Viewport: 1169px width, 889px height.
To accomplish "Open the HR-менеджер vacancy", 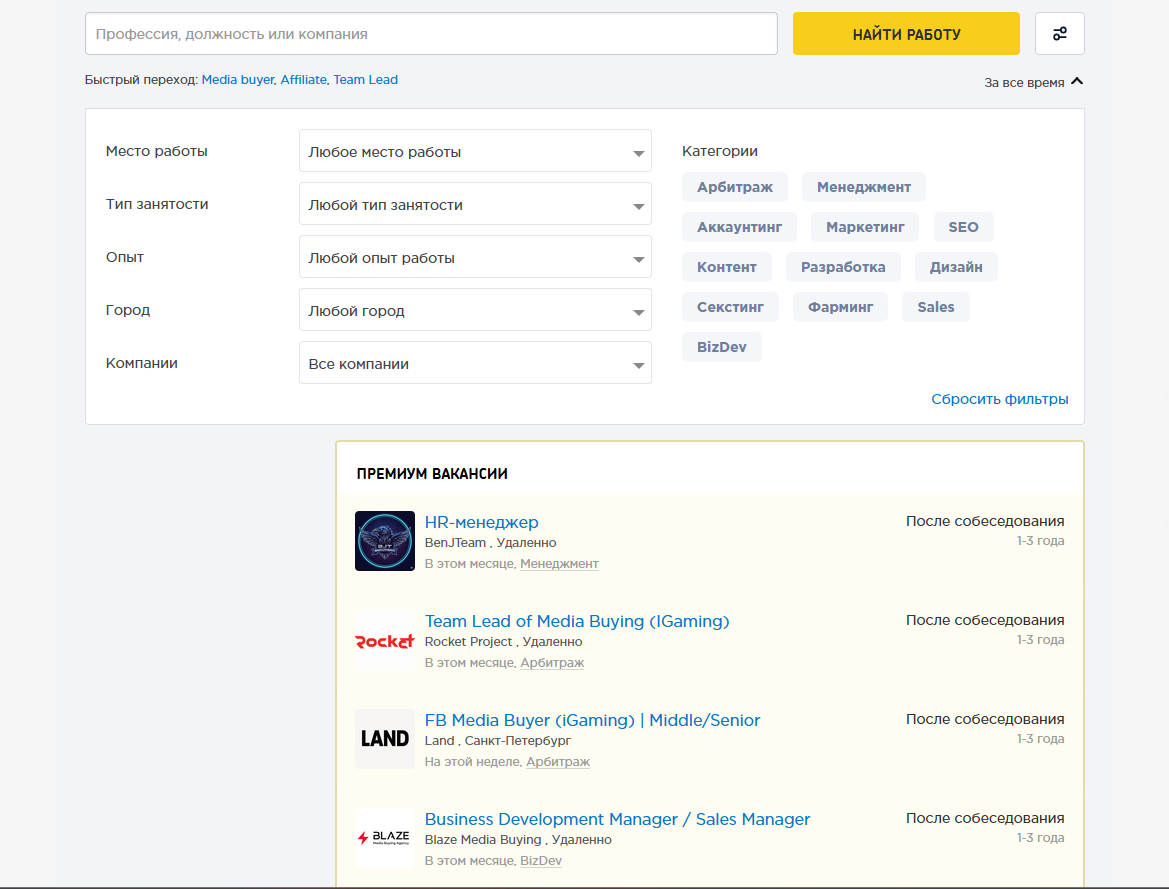I will point(481,522).
